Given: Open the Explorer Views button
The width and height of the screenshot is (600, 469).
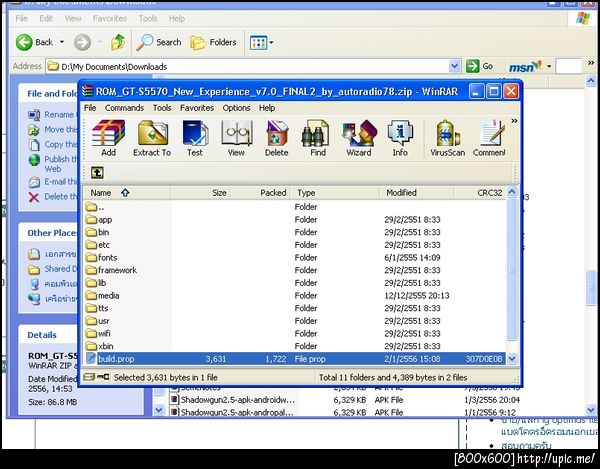Looking at the screenshot, I should point(261,42).
